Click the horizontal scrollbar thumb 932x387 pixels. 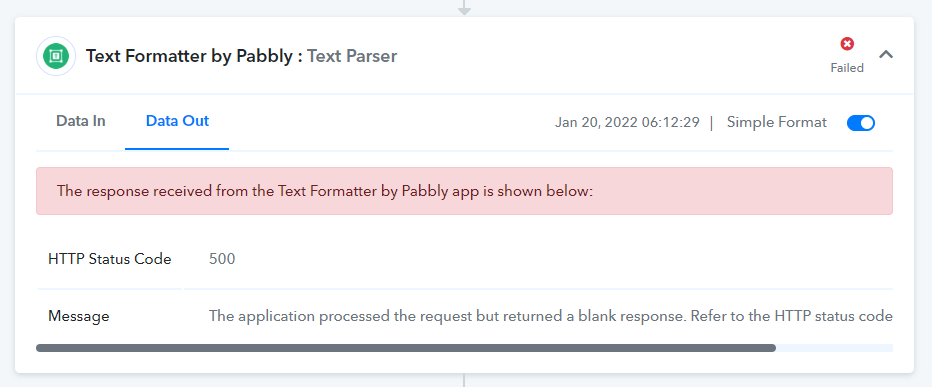click(406, 348)
